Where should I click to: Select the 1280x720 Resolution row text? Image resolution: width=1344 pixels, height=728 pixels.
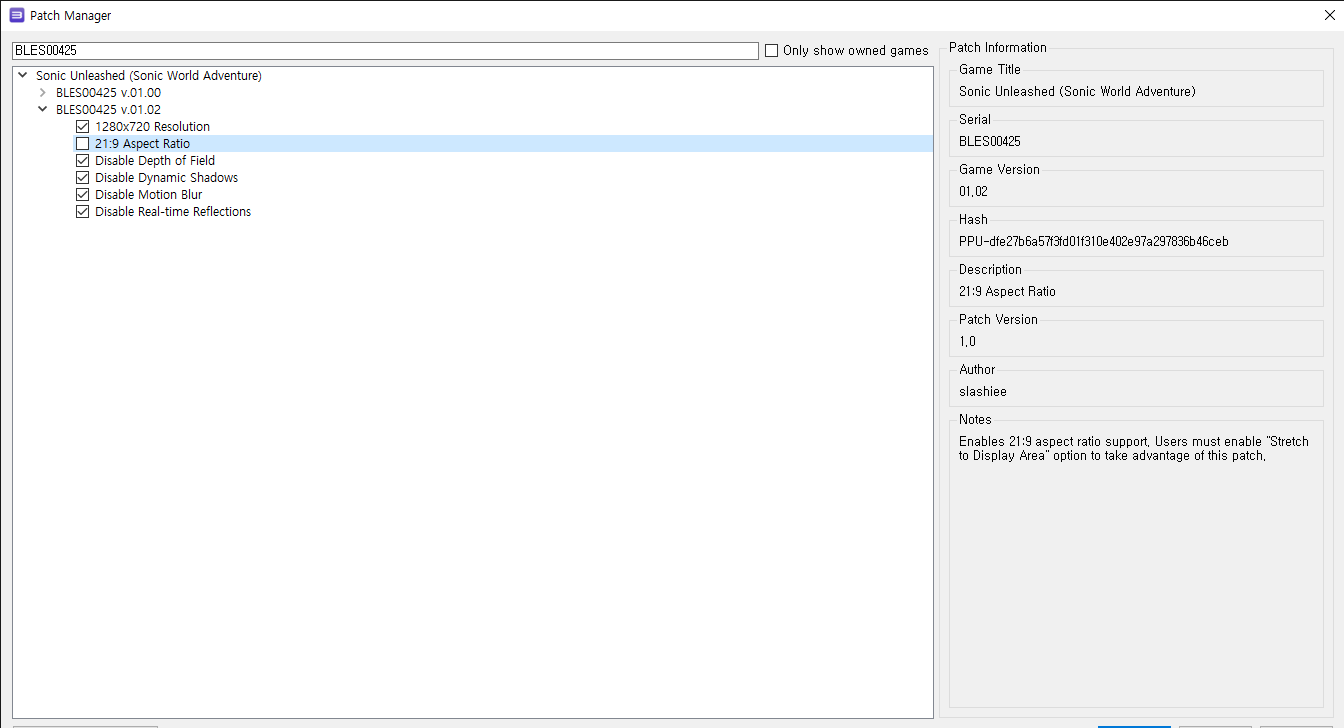[x=152, y=127]
